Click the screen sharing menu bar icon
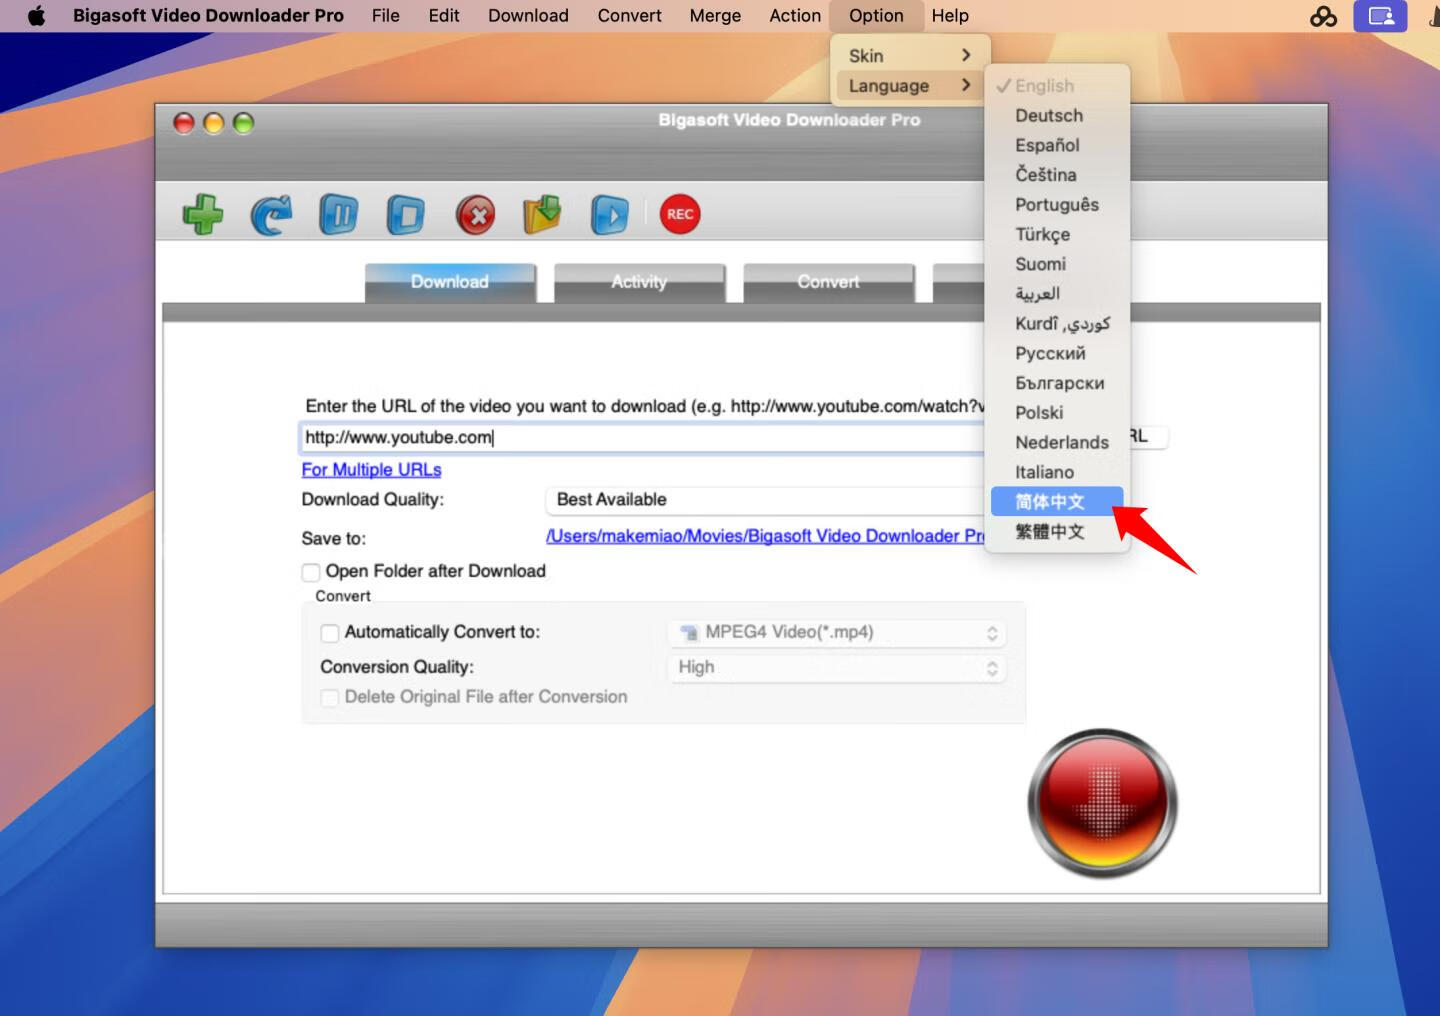 coord(1381,16)
